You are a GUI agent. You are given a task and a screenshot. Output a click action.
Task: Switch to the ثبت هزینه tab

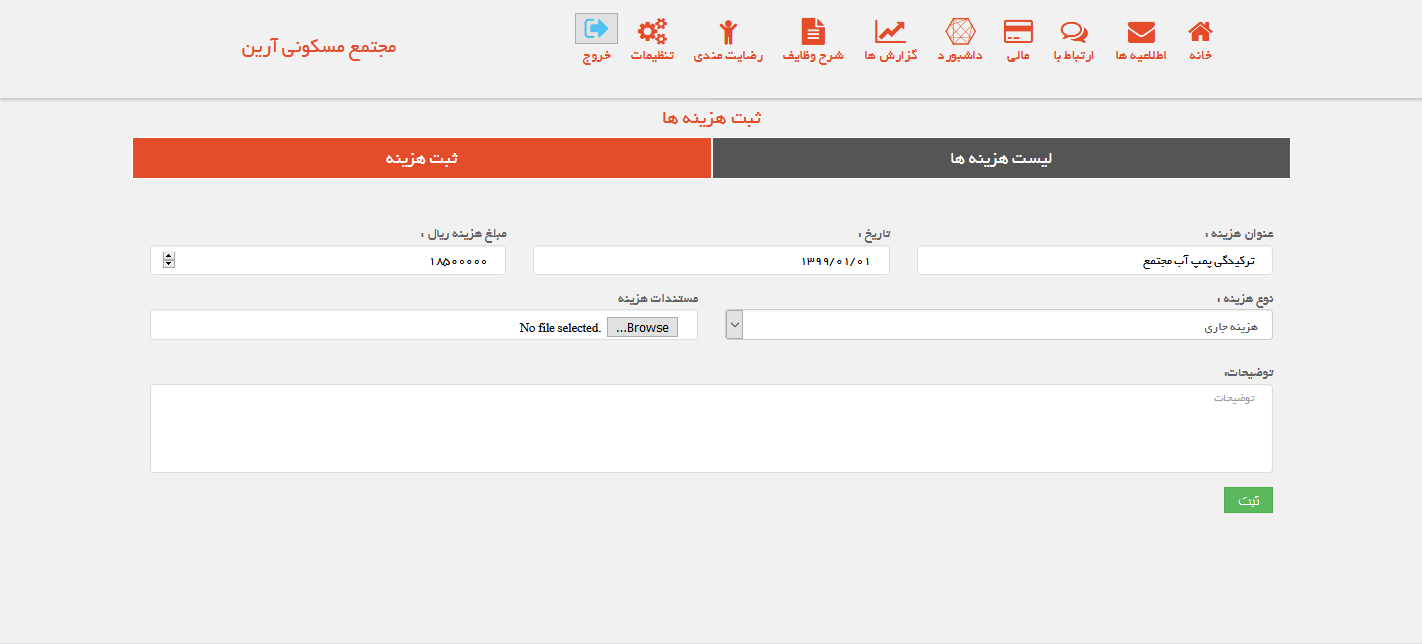[x=422, y=158]
